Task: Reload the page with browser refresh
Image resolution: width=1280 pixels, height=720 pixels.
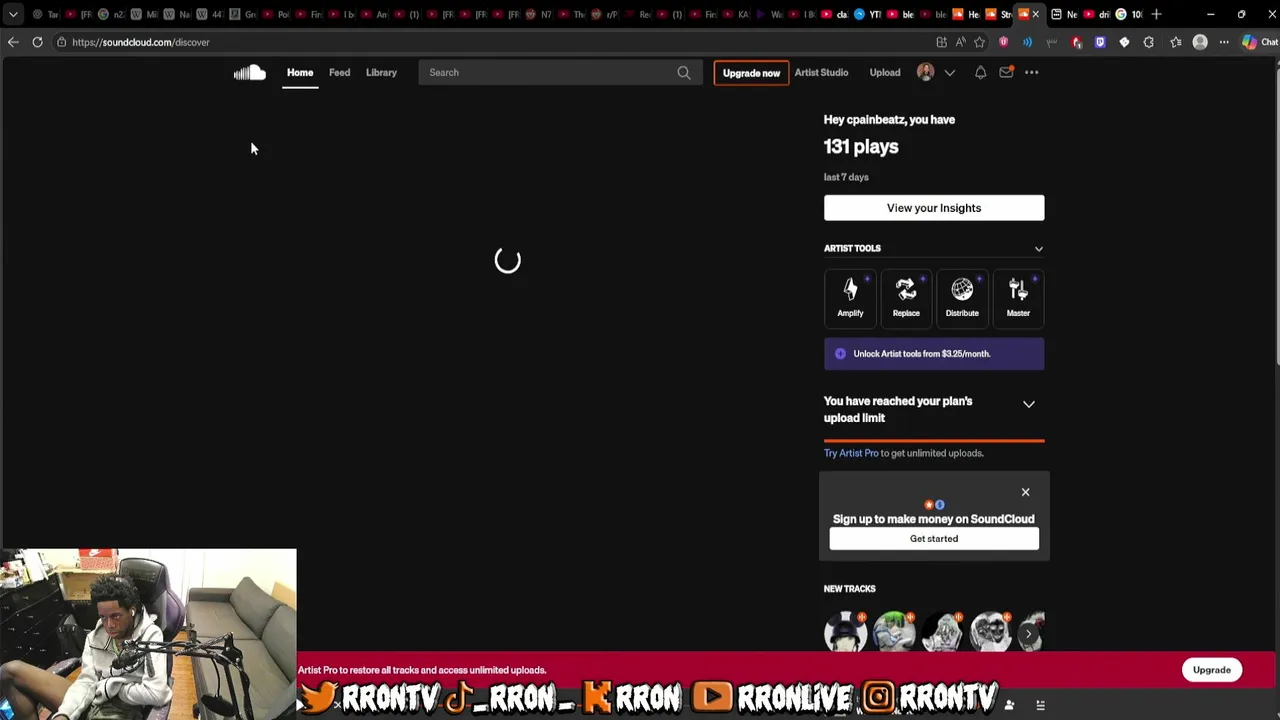Action: point(37,42)
